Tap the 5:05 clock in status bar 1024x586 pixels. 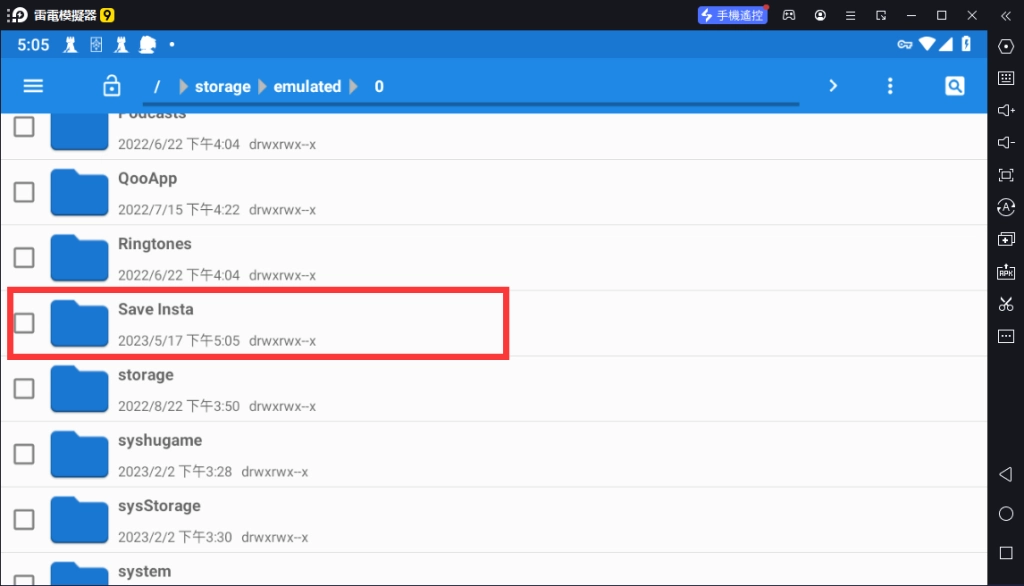click(x=33, y=45)
